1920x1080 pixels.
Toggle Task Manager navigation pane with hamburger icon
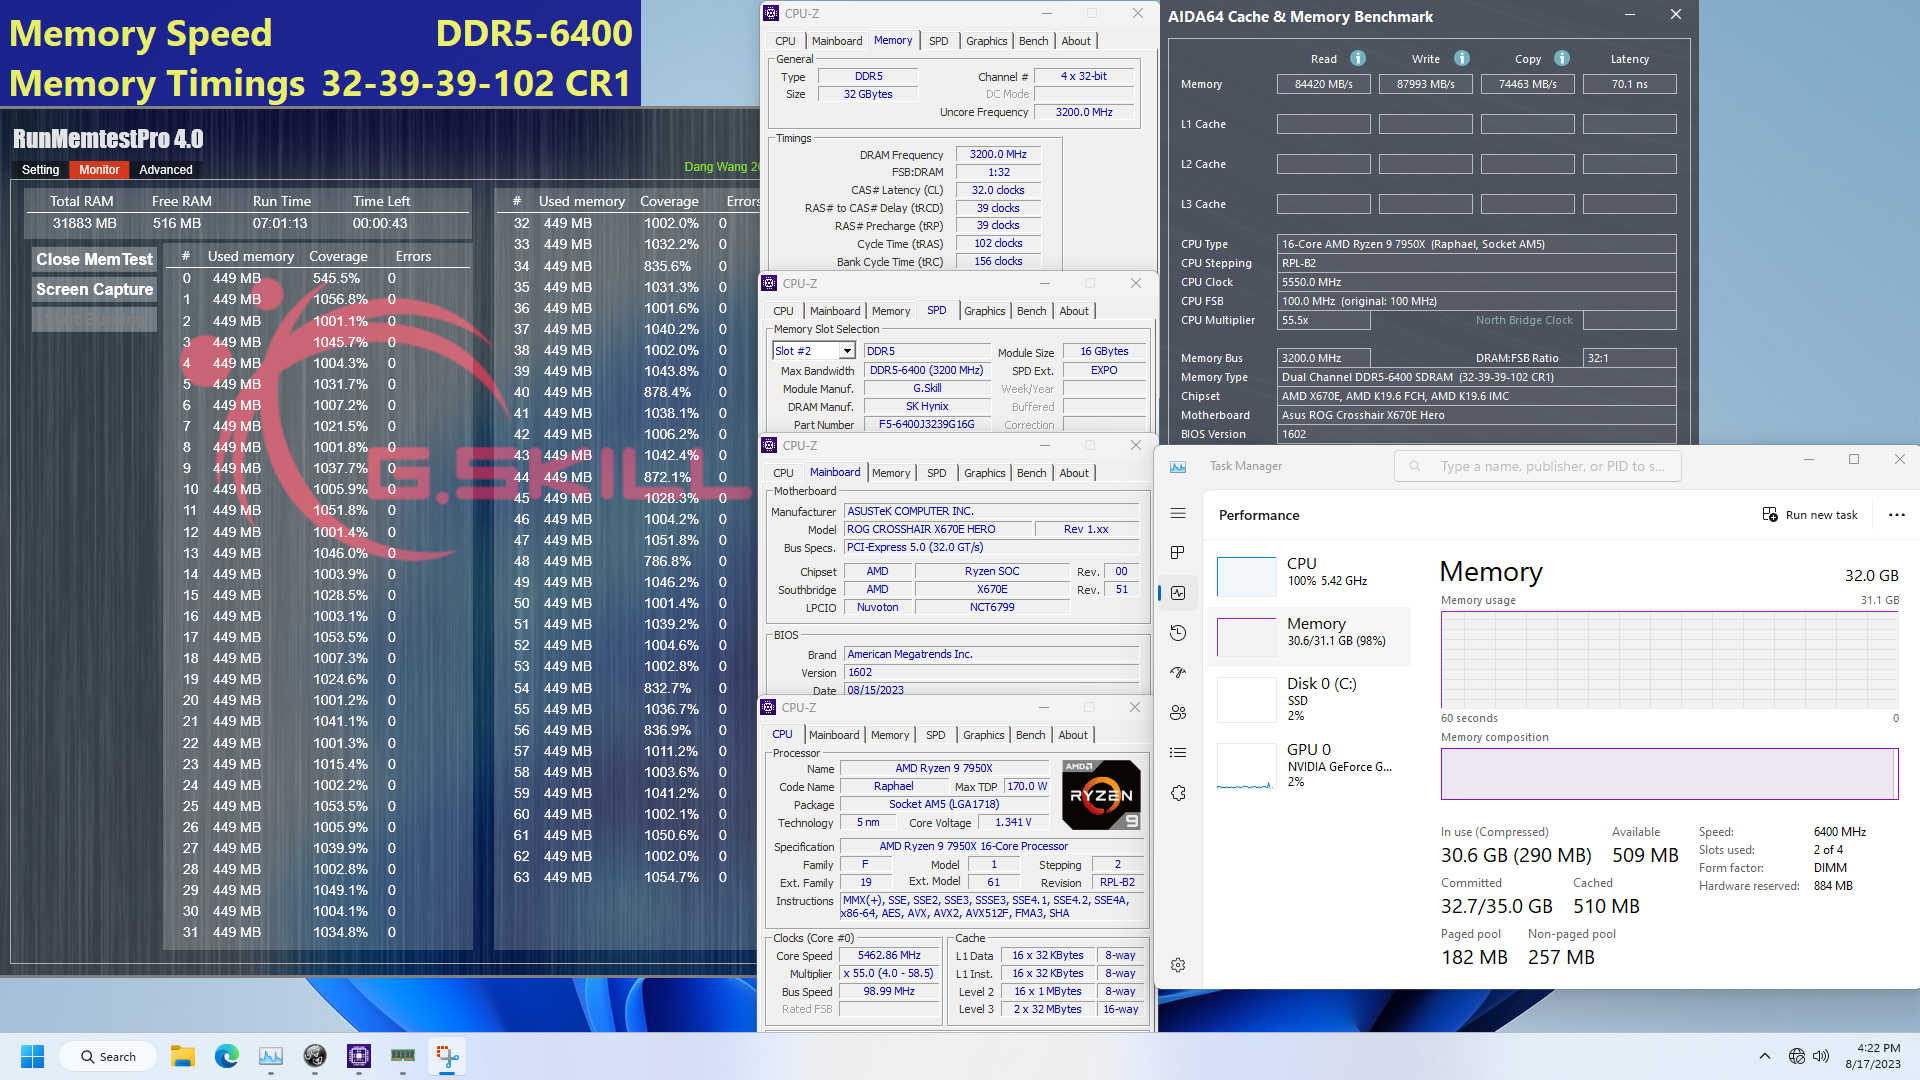(x=1178, y=513)
